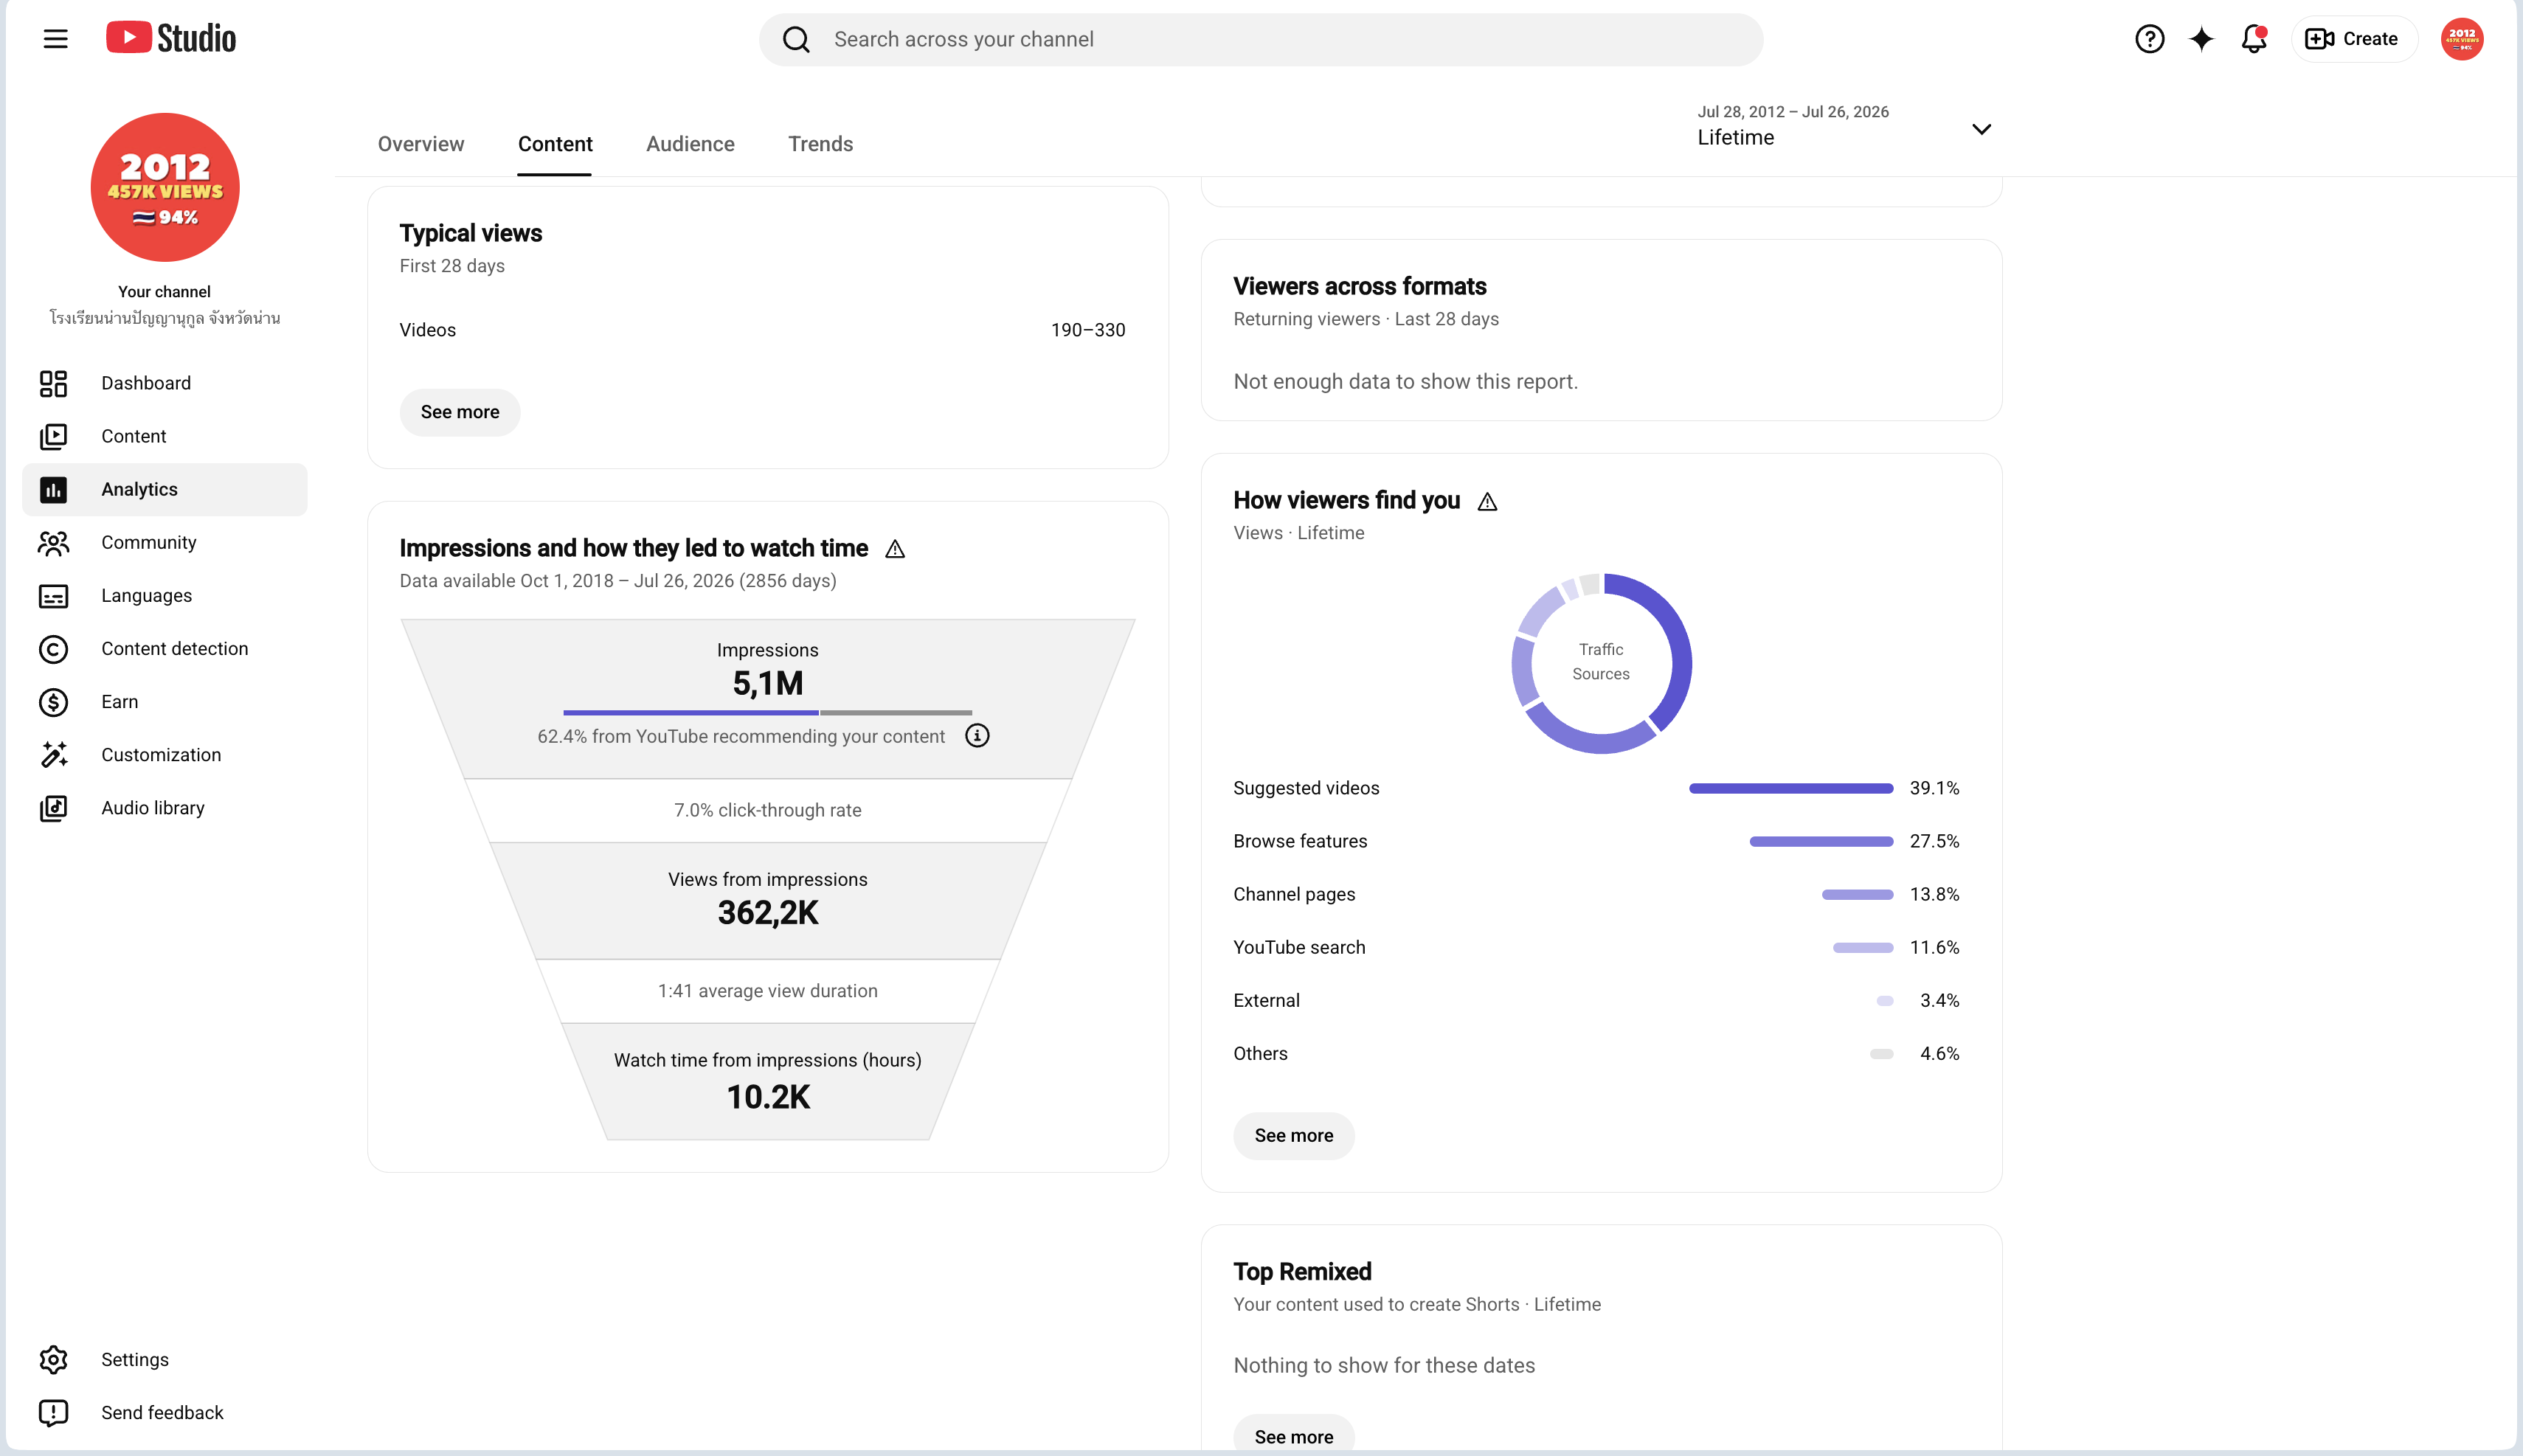Open account avatar menu at top right
Viewport: 2523px width, 1456px height.
[2461, 39]
